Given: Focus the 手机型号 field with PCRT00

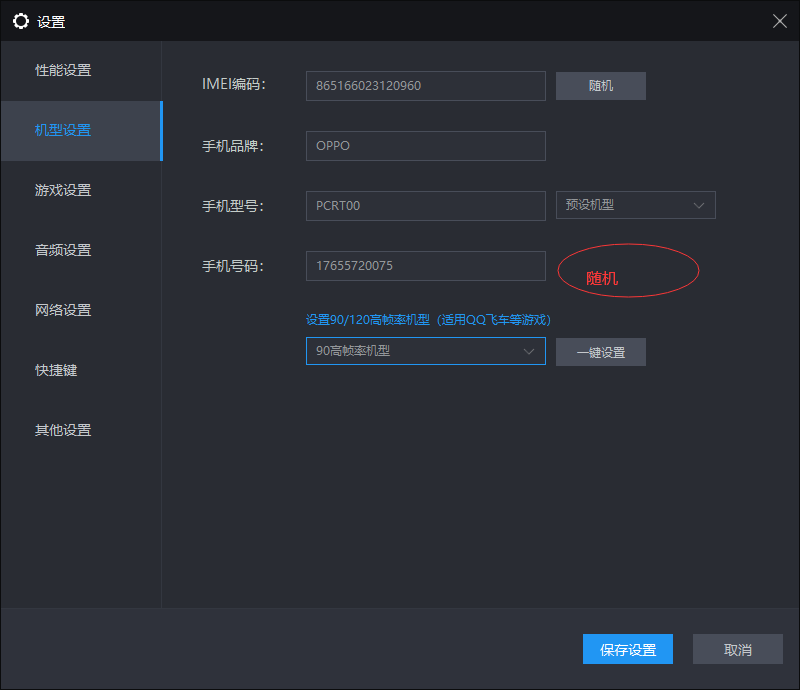Looking at the screenshot, I should pyautogui.click(x=425, y=206).
